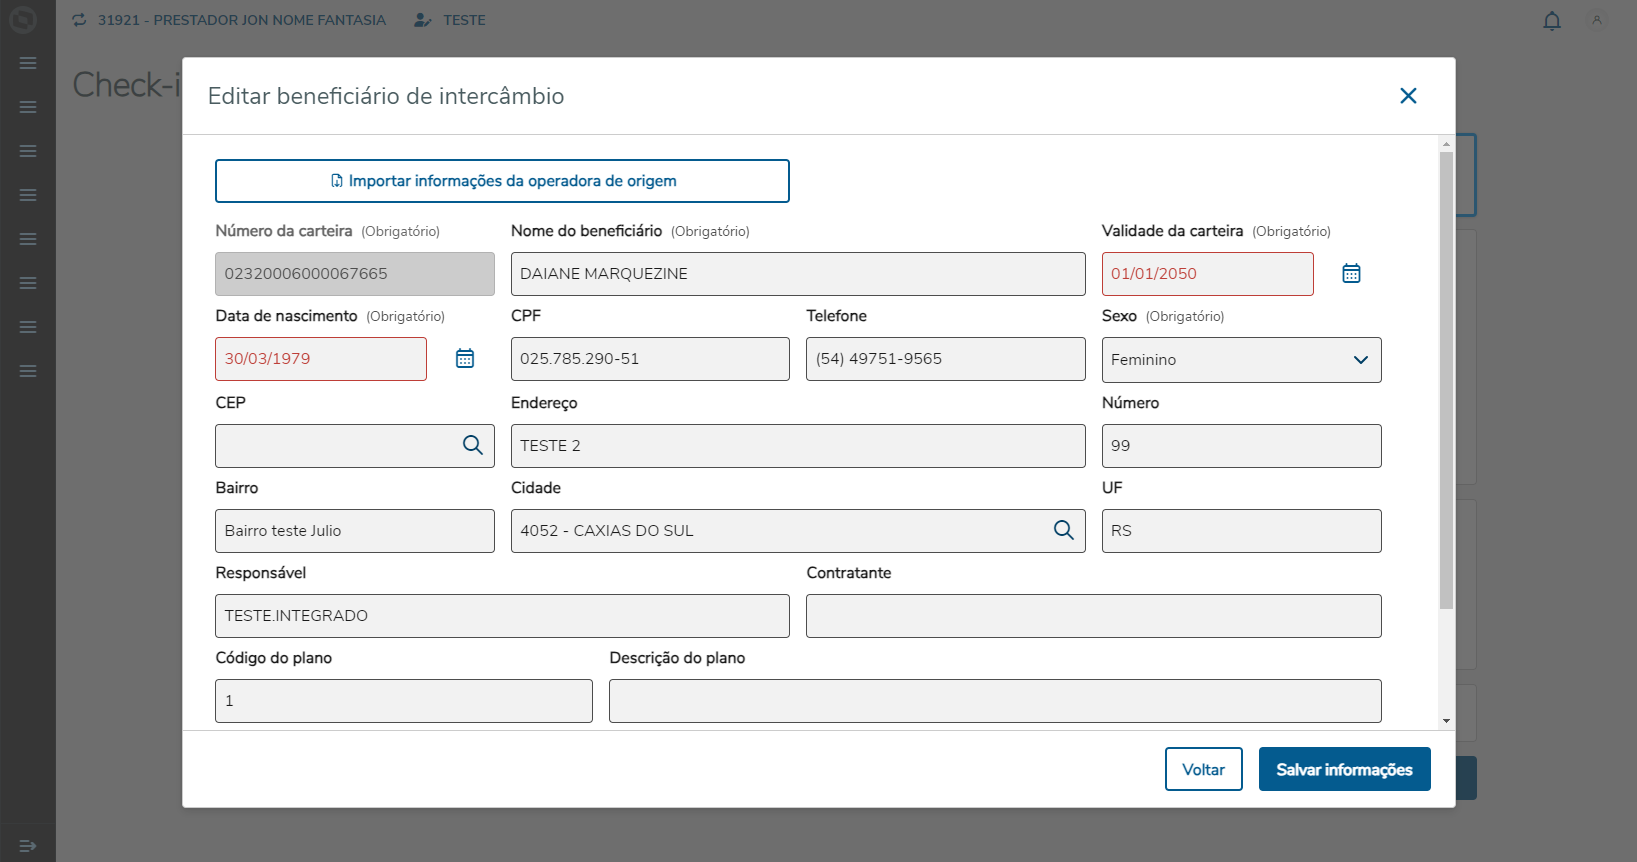Click the top sidebar menu item
The image size is (1637, 862).
28,63
